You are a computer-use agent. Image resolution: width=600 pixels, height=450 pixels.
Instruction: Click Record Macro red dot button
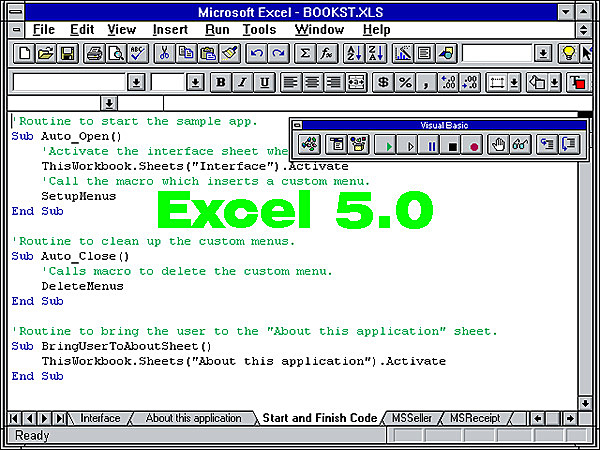click(474, 145)
